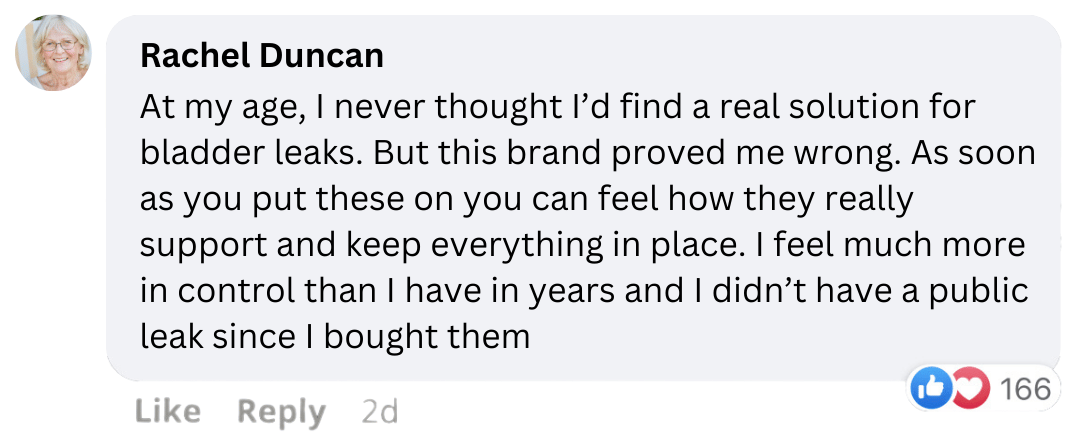Like Rachel Duncan's comment
Viewport: 1080px width, 447px height.
coord(167,411)
